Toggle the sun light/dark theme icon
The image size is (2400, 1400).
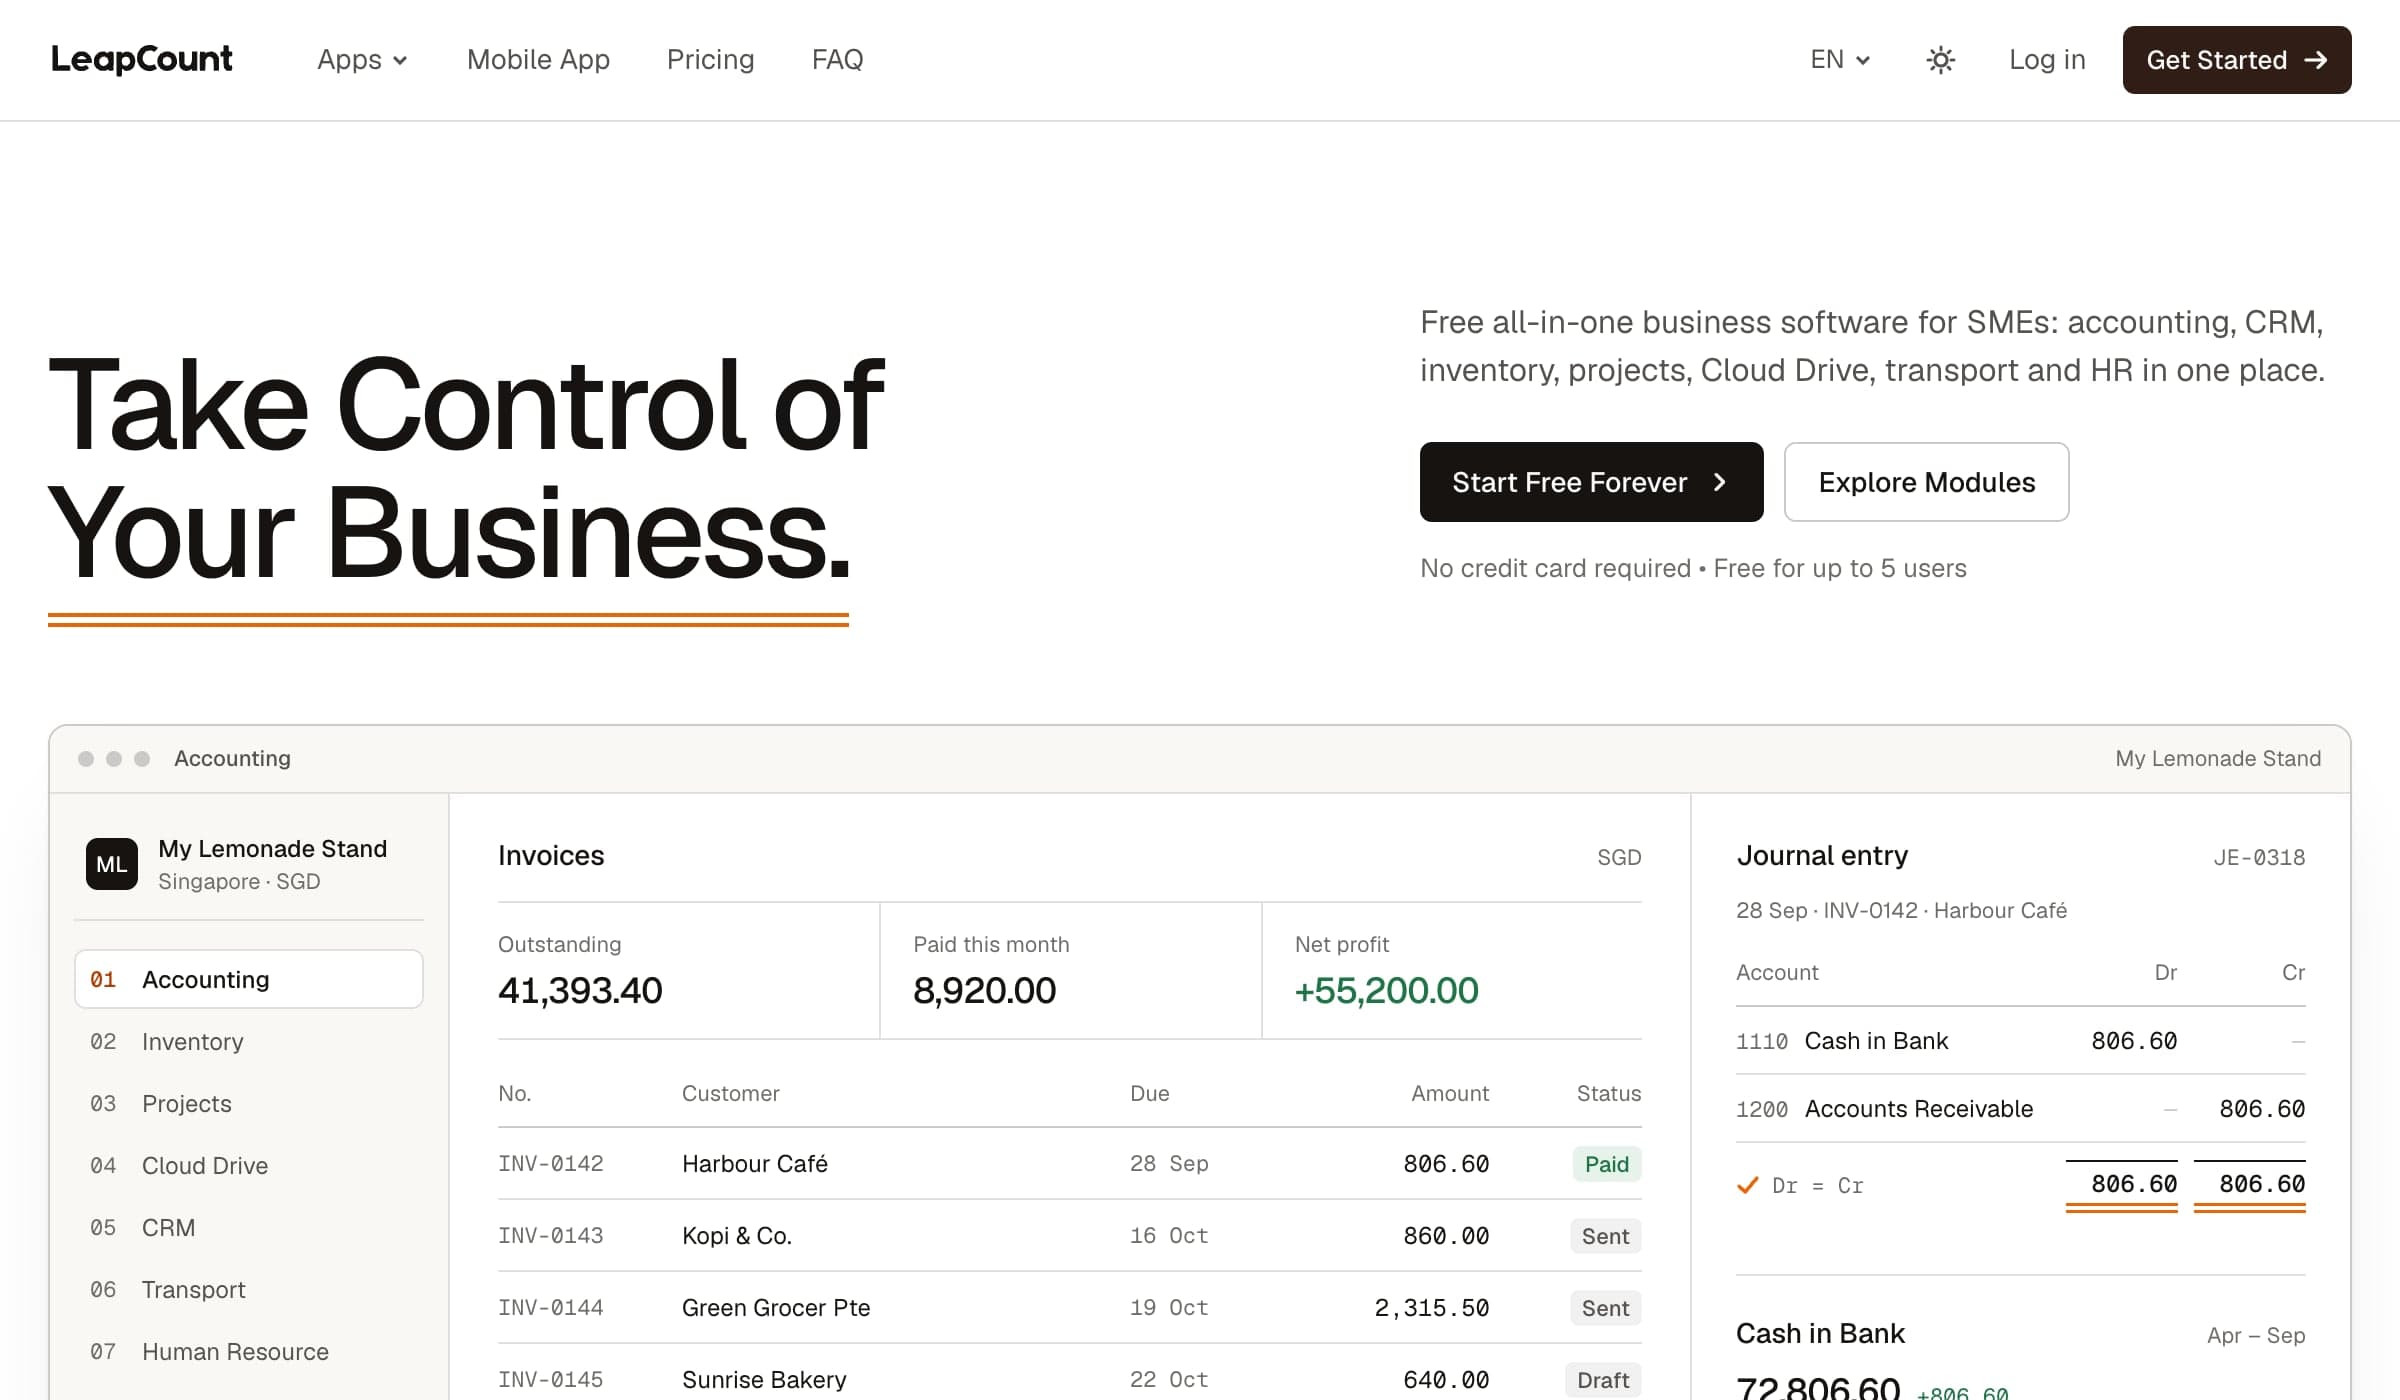1940,60
